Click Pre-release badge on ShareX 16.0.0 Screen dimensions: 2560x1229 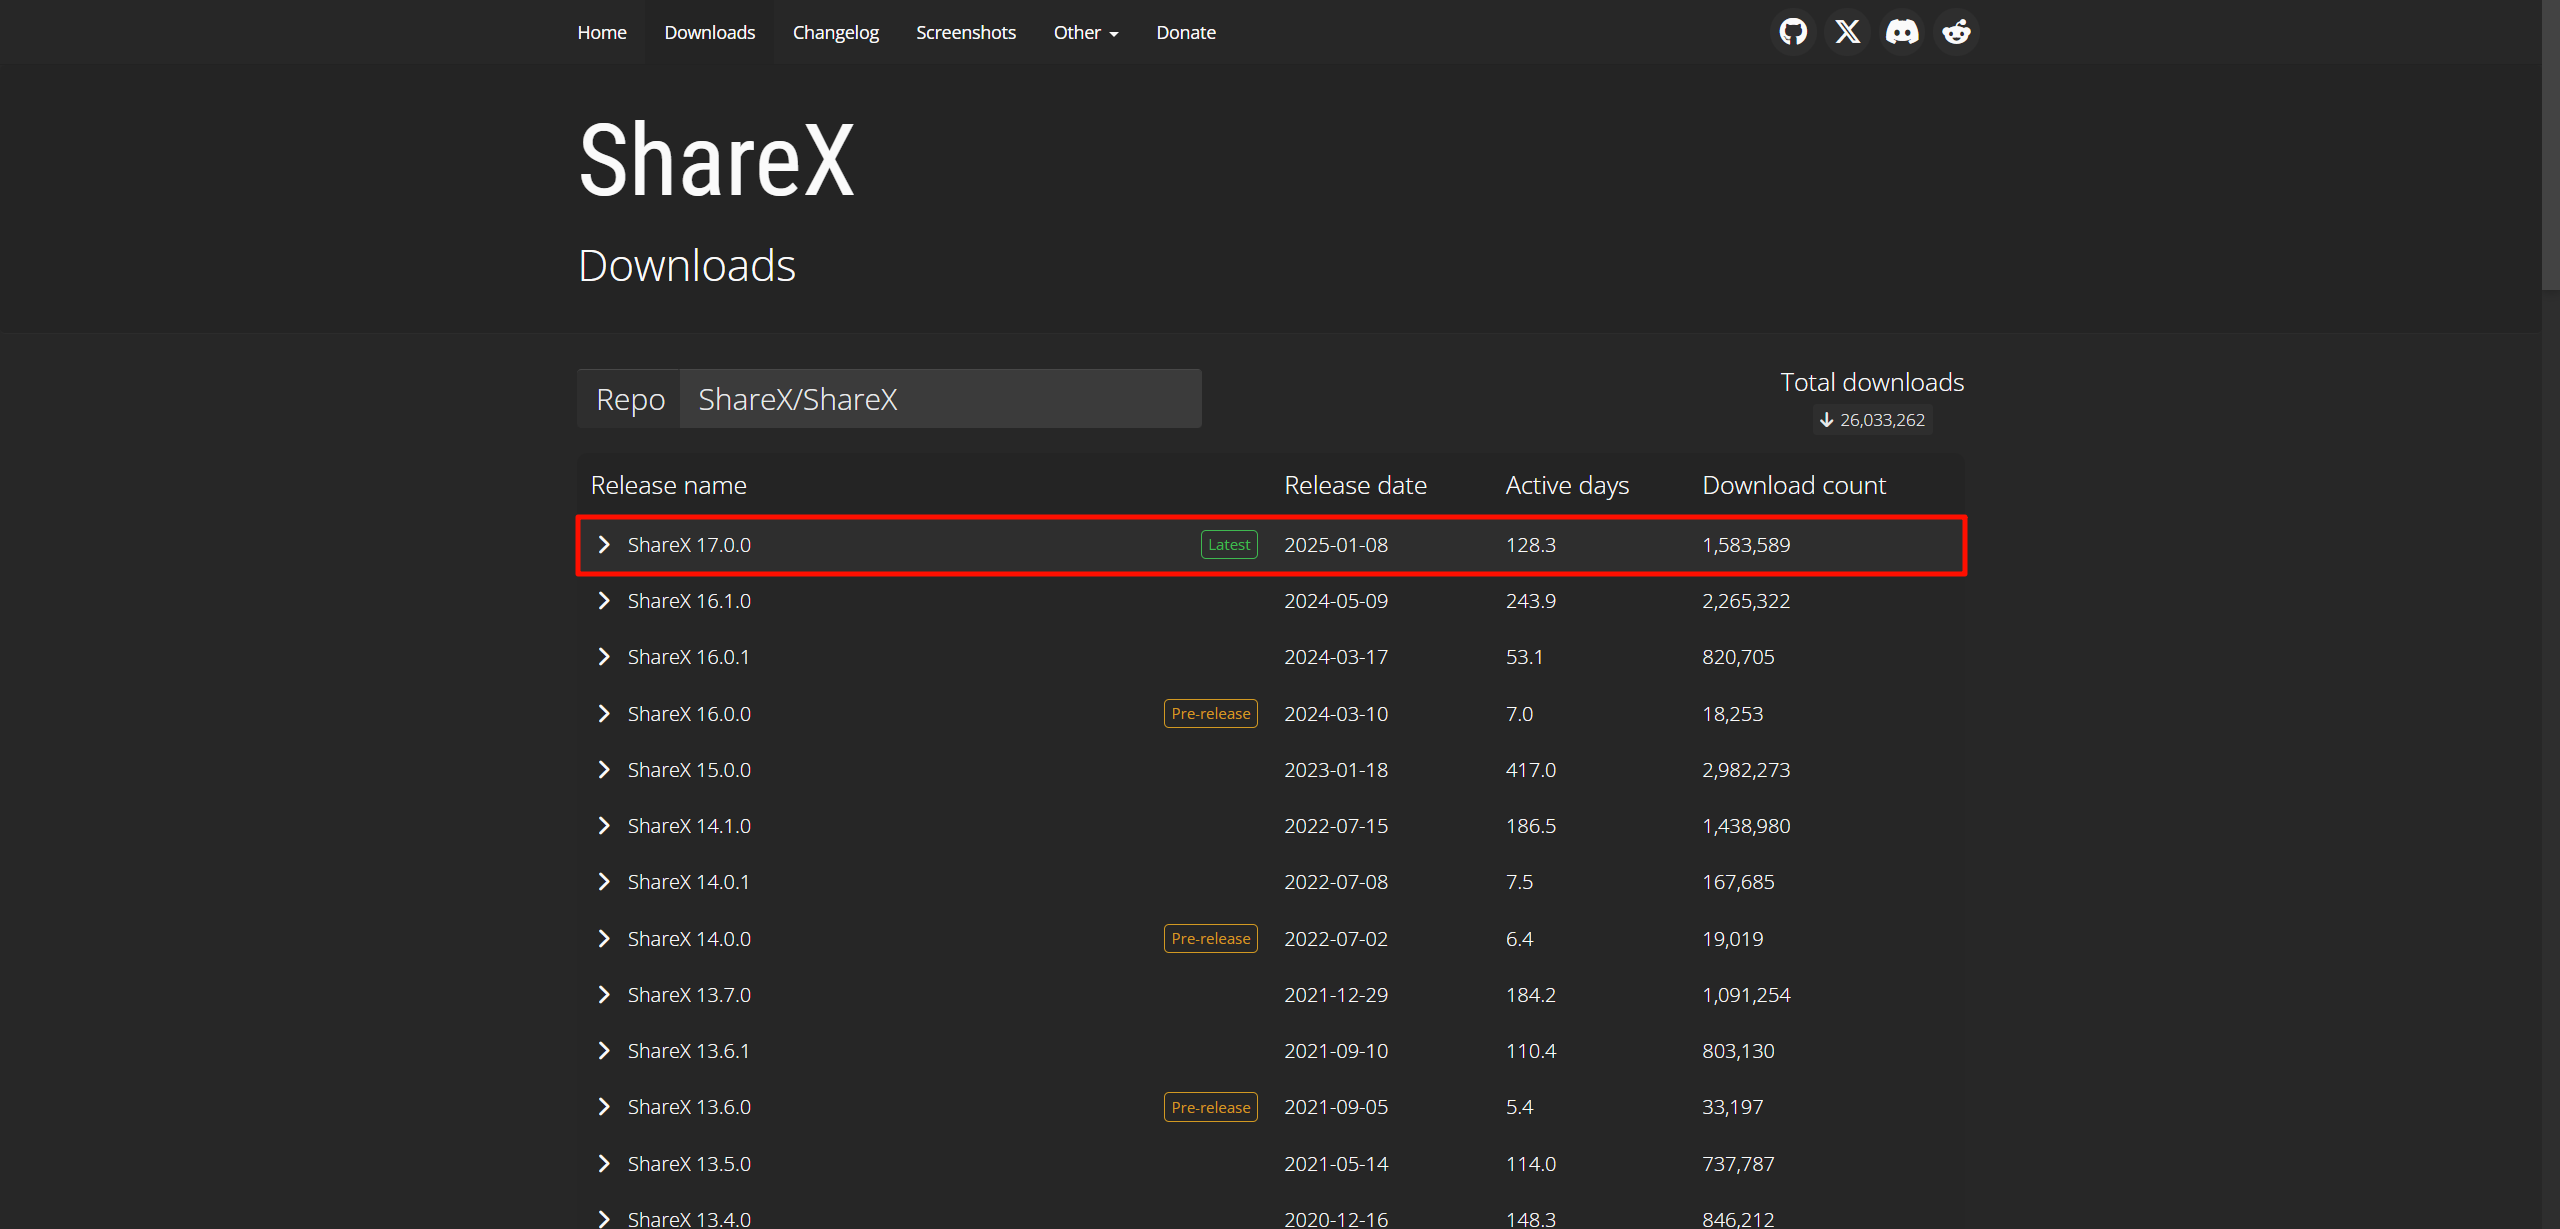tap(1210, 714)
